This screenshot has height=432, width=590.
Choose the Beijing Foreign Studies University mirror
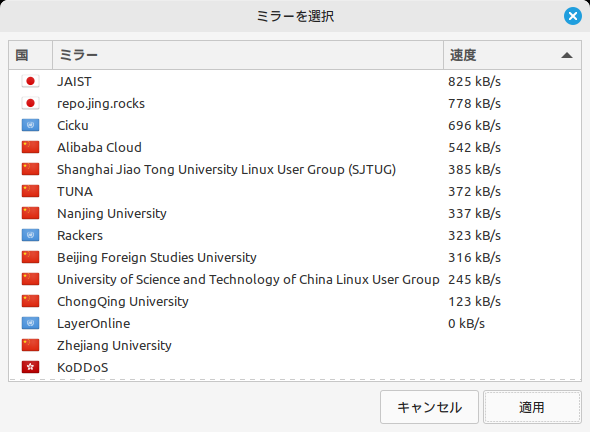295,257
